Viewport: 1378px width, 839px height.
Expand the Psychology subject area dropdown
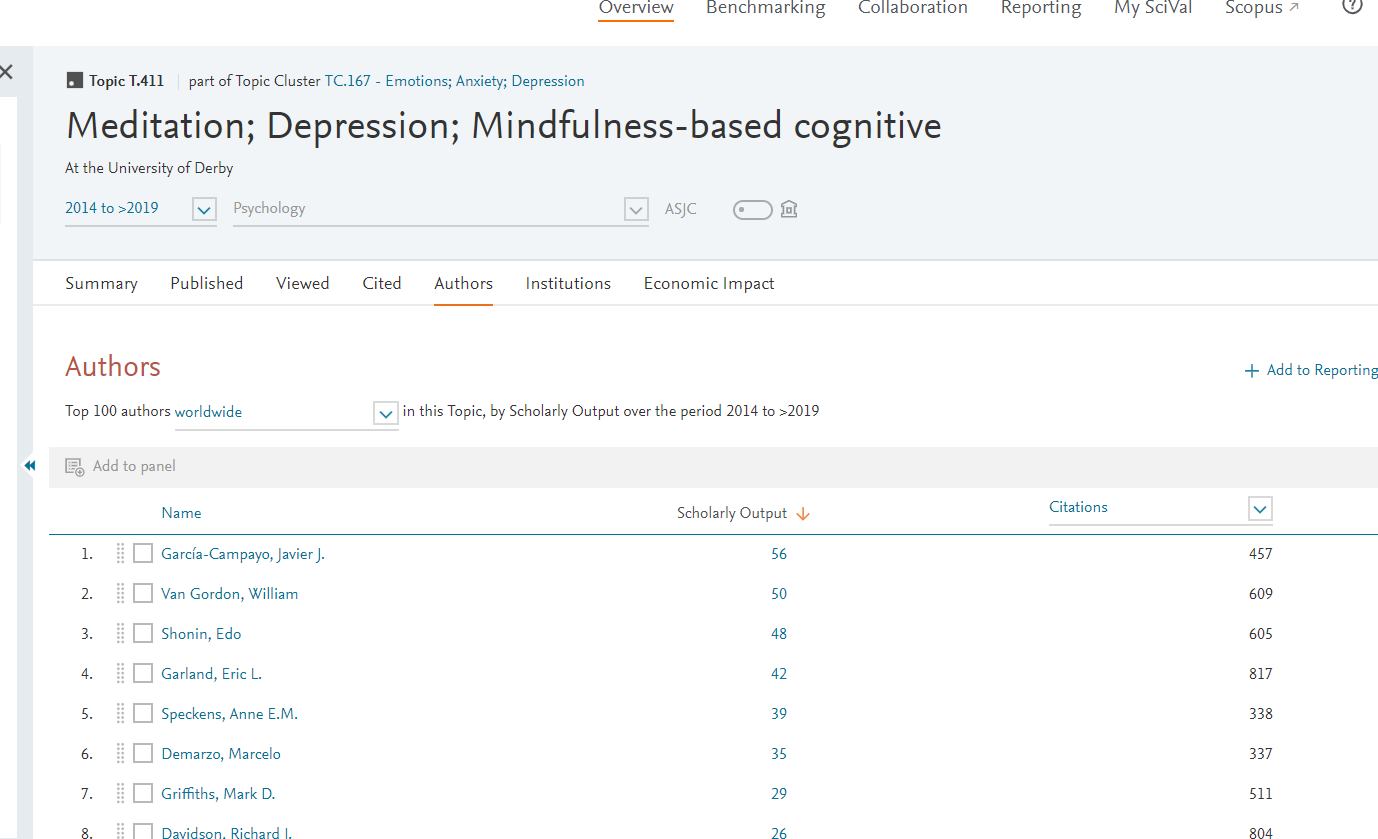[636, 210]
